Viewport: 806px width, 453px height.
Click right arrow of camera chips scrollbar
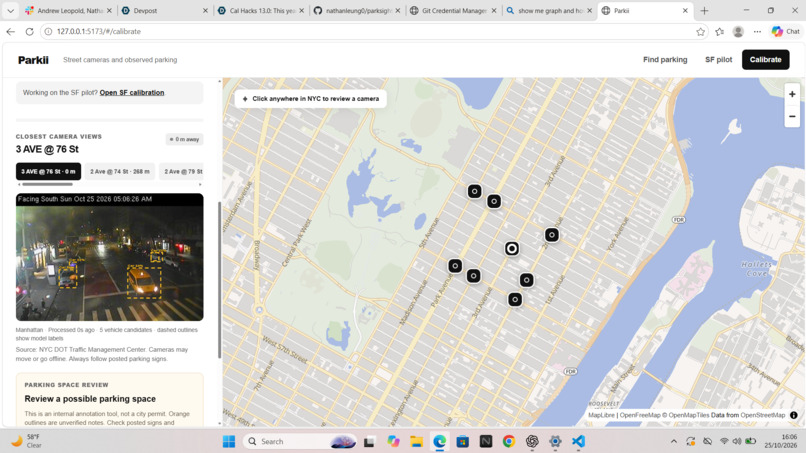coord(200,184)
